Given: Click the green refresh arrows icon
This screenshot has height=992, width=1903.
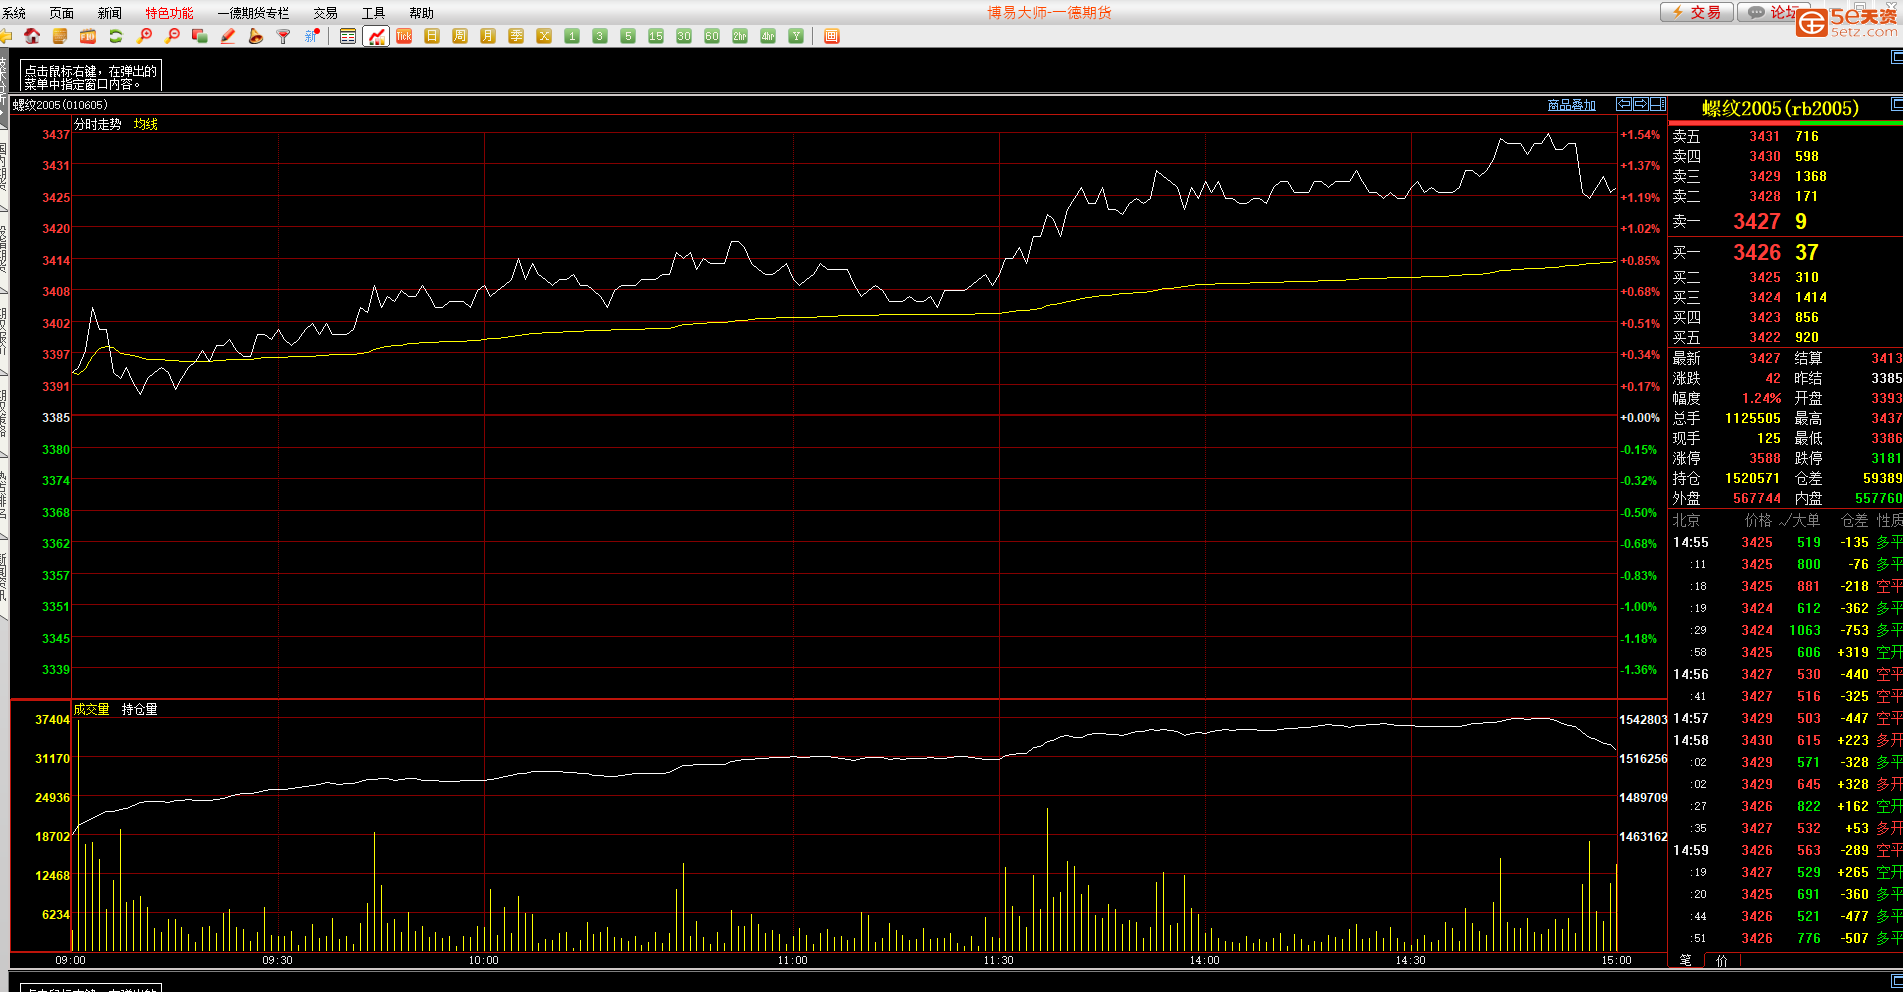Looking at the screenshot, I should 116,36.
